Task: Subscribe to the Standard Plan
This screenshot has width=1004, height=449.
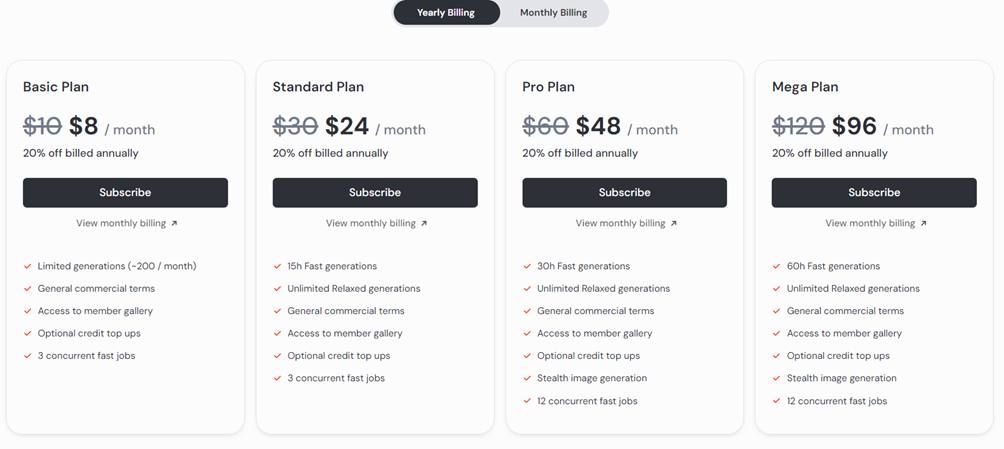Action: pyautogui.click(x=375, y=192)
